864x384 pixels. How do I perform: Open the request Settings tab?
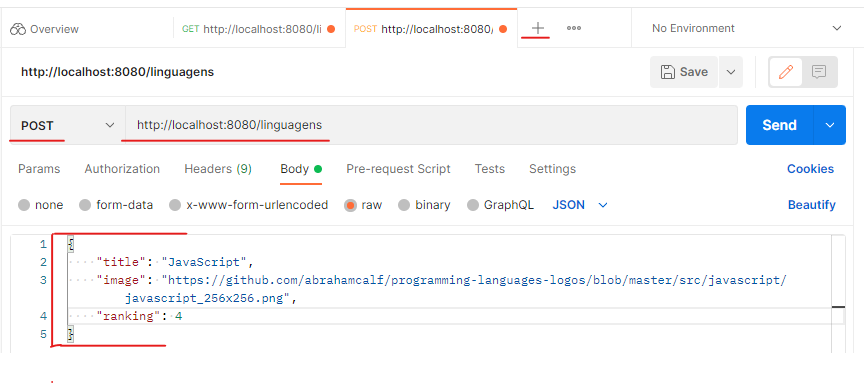[x=552, y=169]
